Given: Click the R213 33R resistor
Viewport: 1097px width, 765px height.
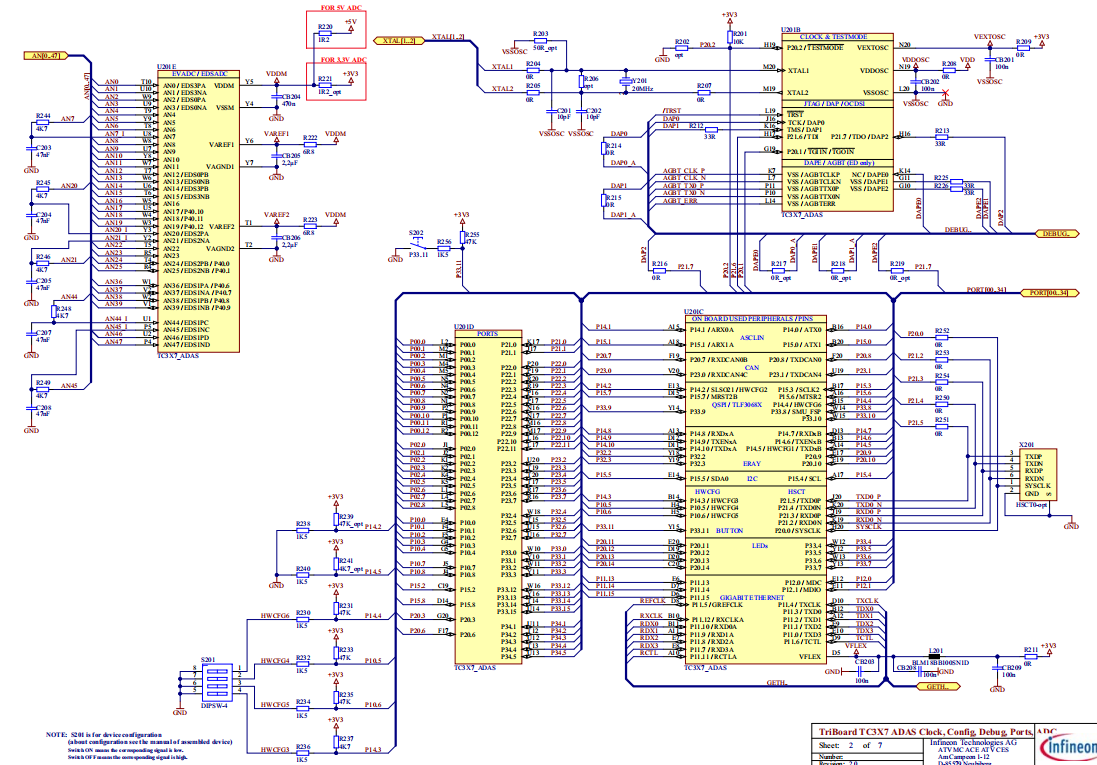Looking at the screenshot, I should [x=941, y=136].
